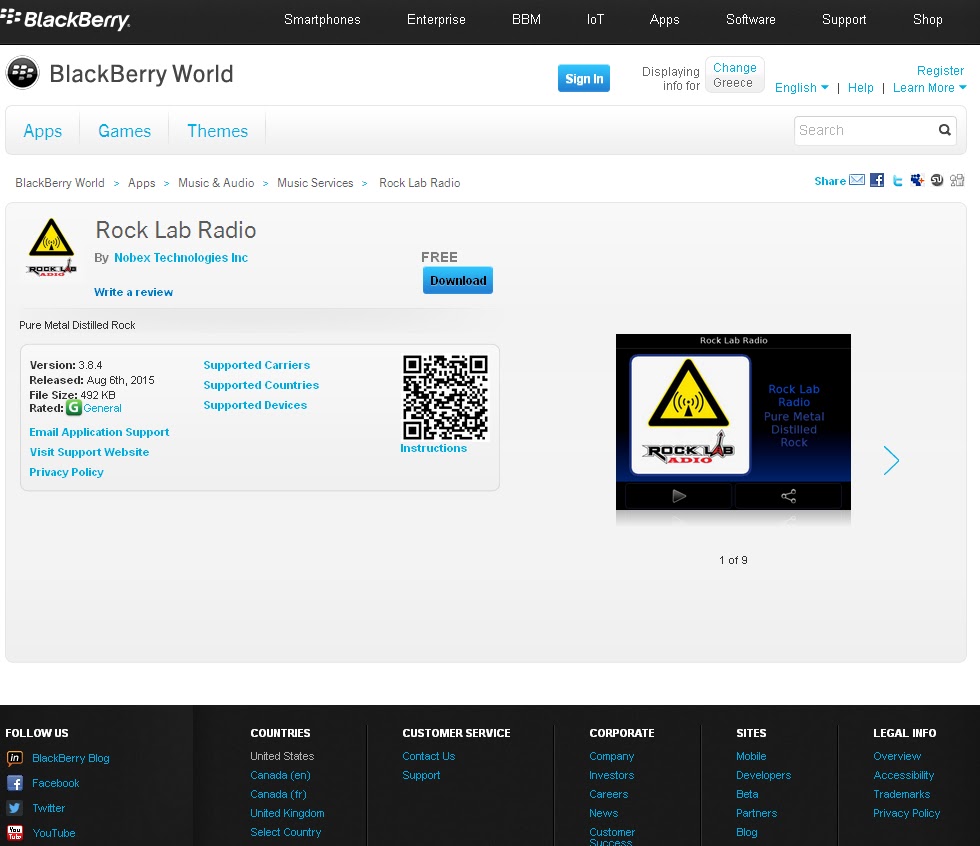This screenshot has width=980, height=846.
Task: Open the English language dropdown
Action: click(x=801, y=88)
